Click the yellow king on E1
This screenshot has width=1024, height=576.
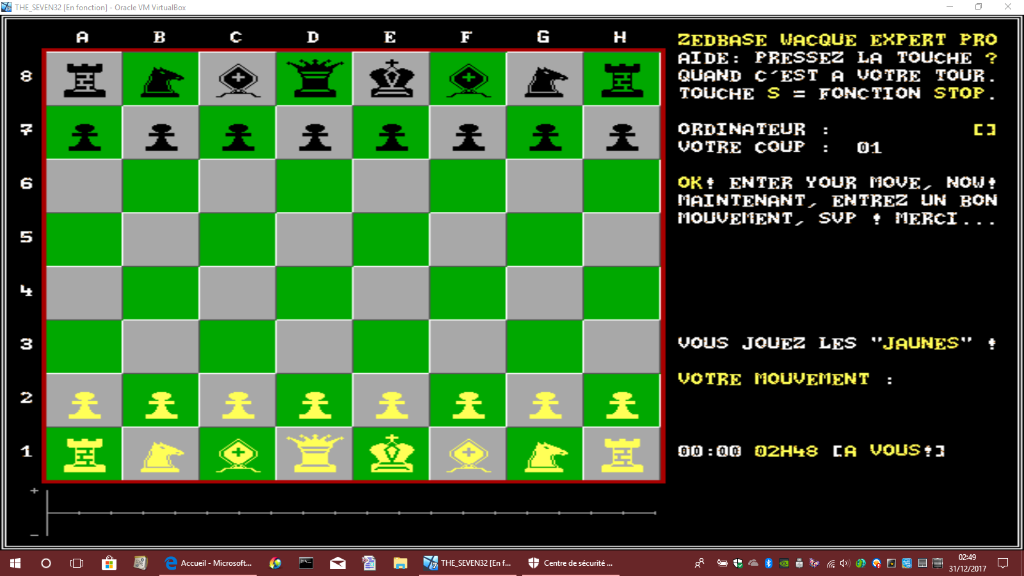tap(390, 454)
